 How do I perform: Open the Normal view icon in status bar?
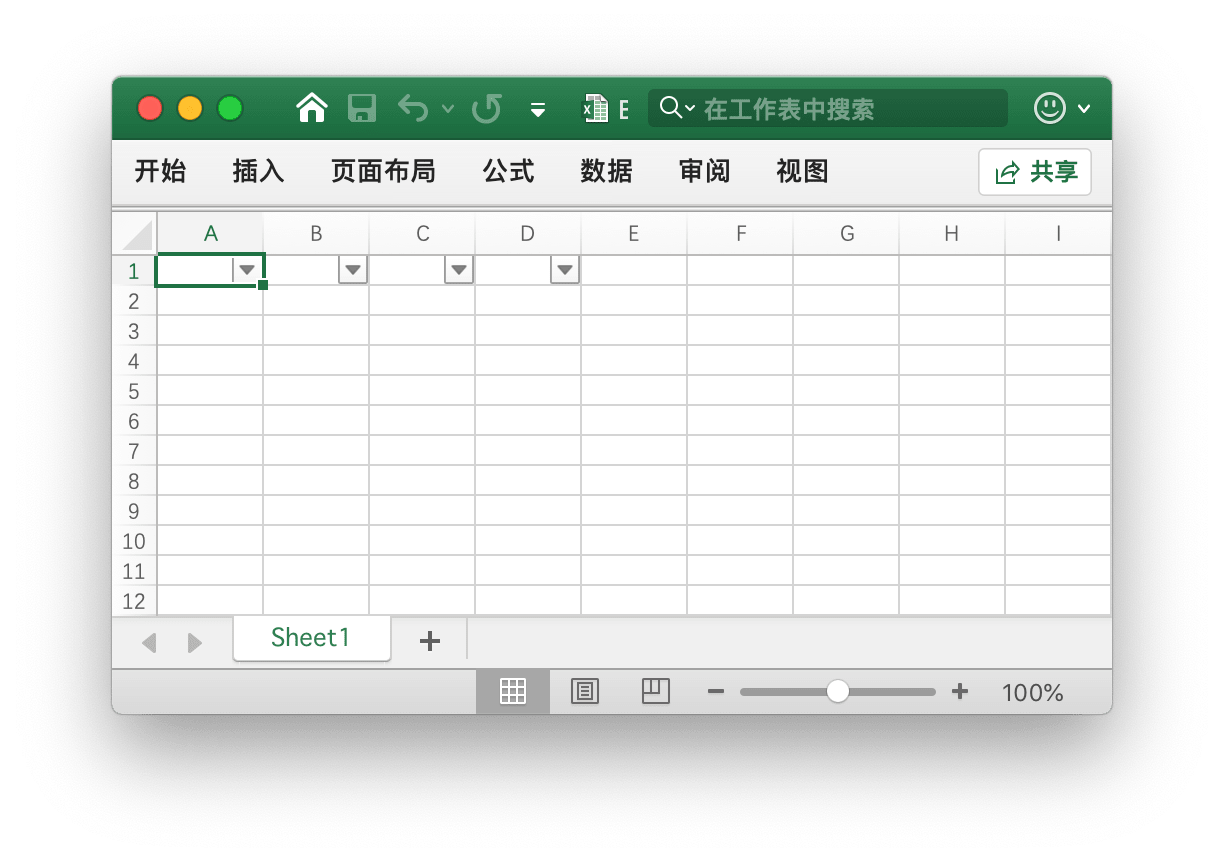coord(512,691)
